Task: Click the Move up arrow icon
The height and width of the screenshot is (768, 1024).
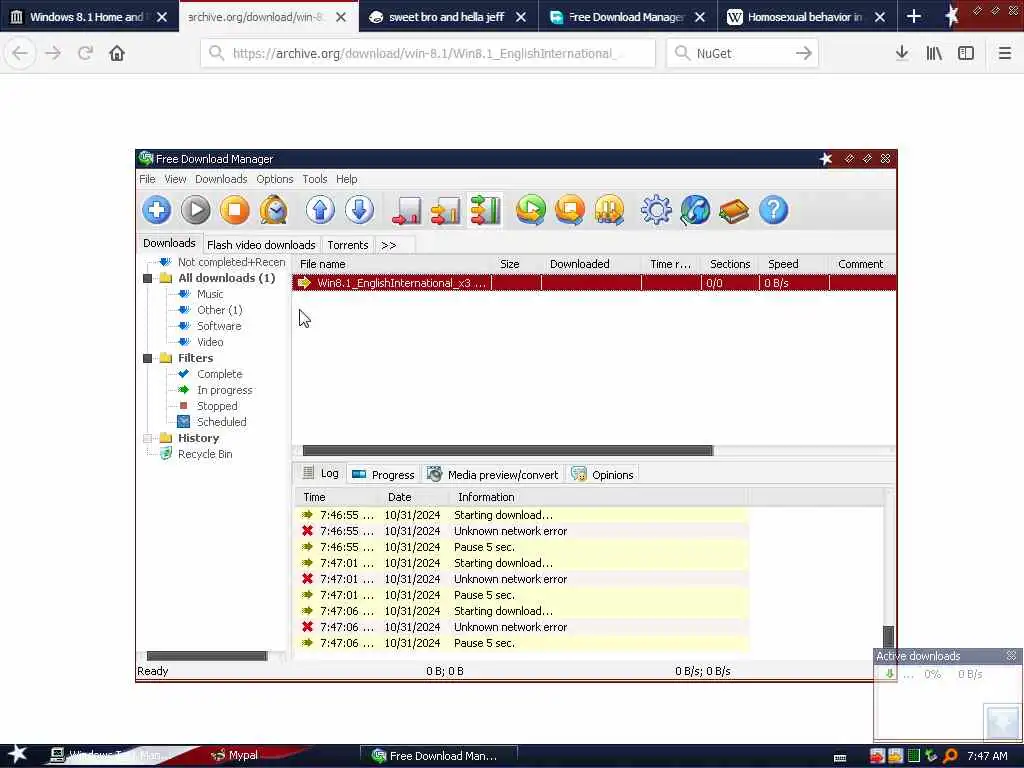Action: tap(320, 210)
